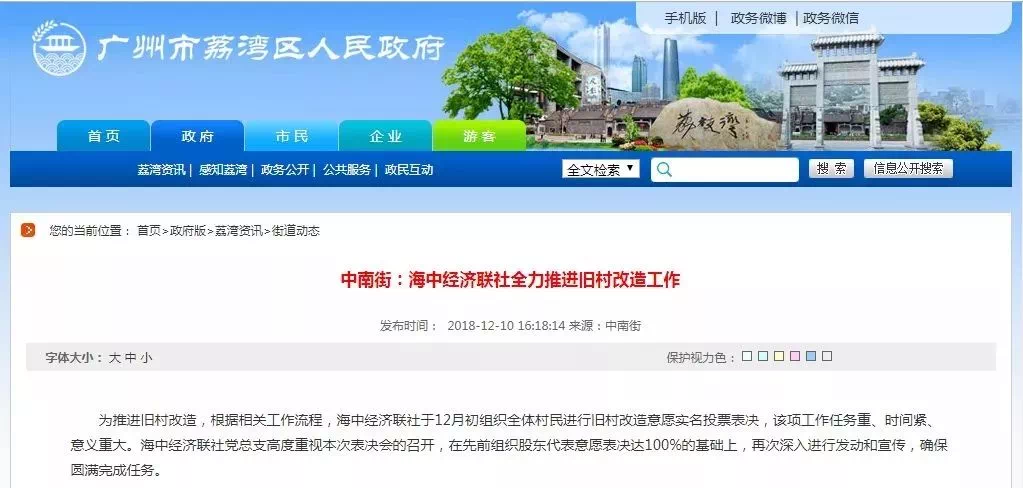Switch to the 市民 tab
This screenshot has width=1023, height=488.
292,136
